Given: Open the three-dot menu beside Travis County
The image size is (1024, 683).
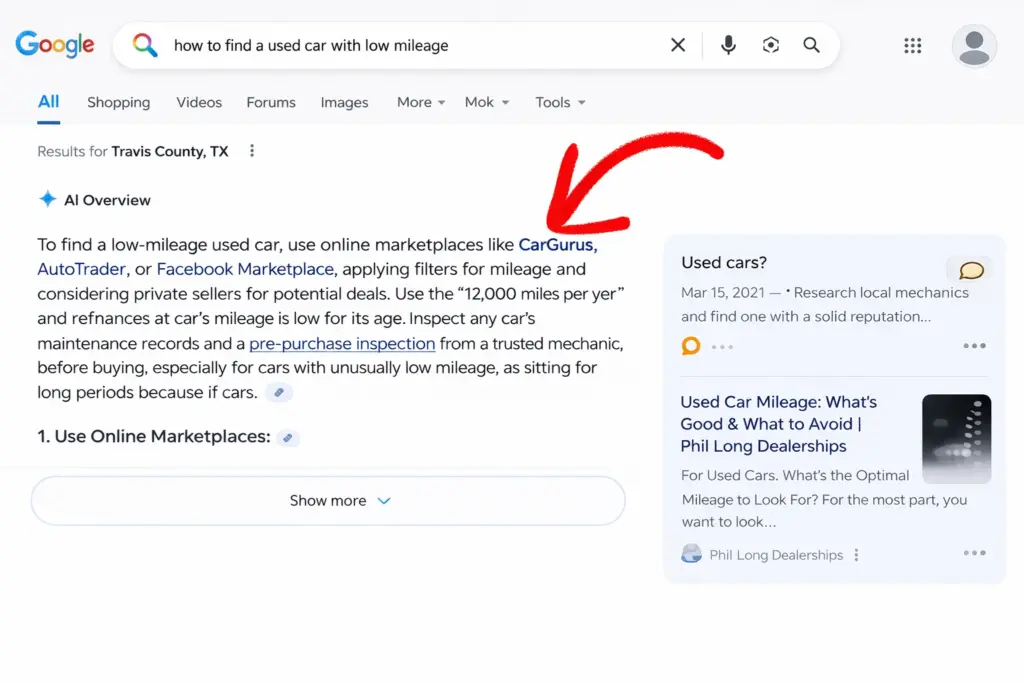Looking at the screenshot, I should pyautogui.click(x=252, y=151).
